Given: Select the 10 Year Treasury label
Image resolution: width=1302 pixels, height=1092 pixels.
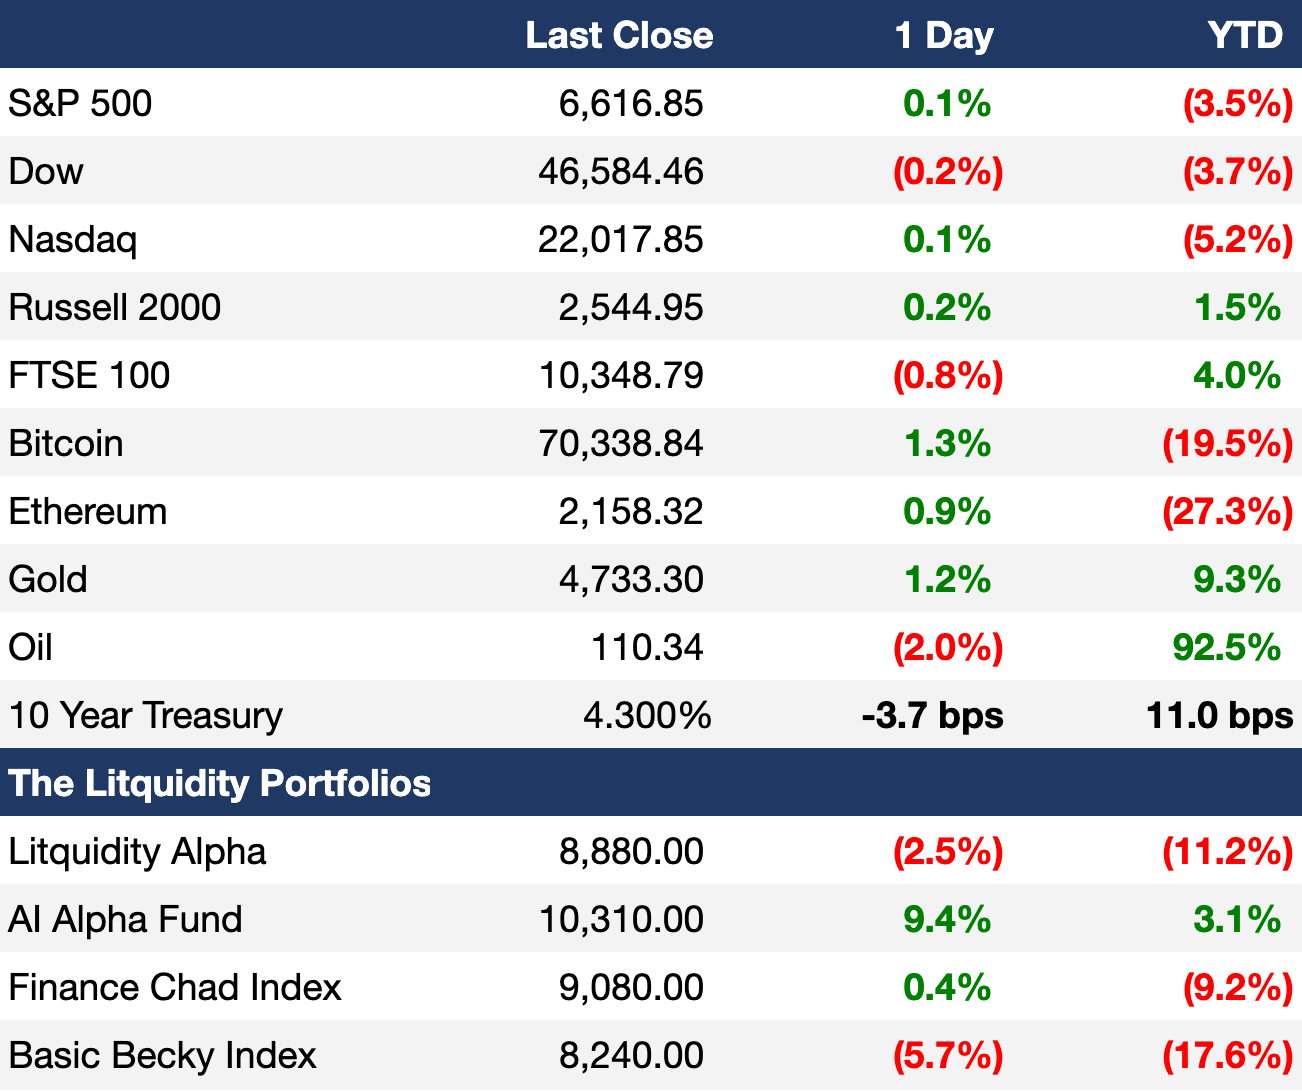Looking at the screenshot, I should click(x=145, y=715).
